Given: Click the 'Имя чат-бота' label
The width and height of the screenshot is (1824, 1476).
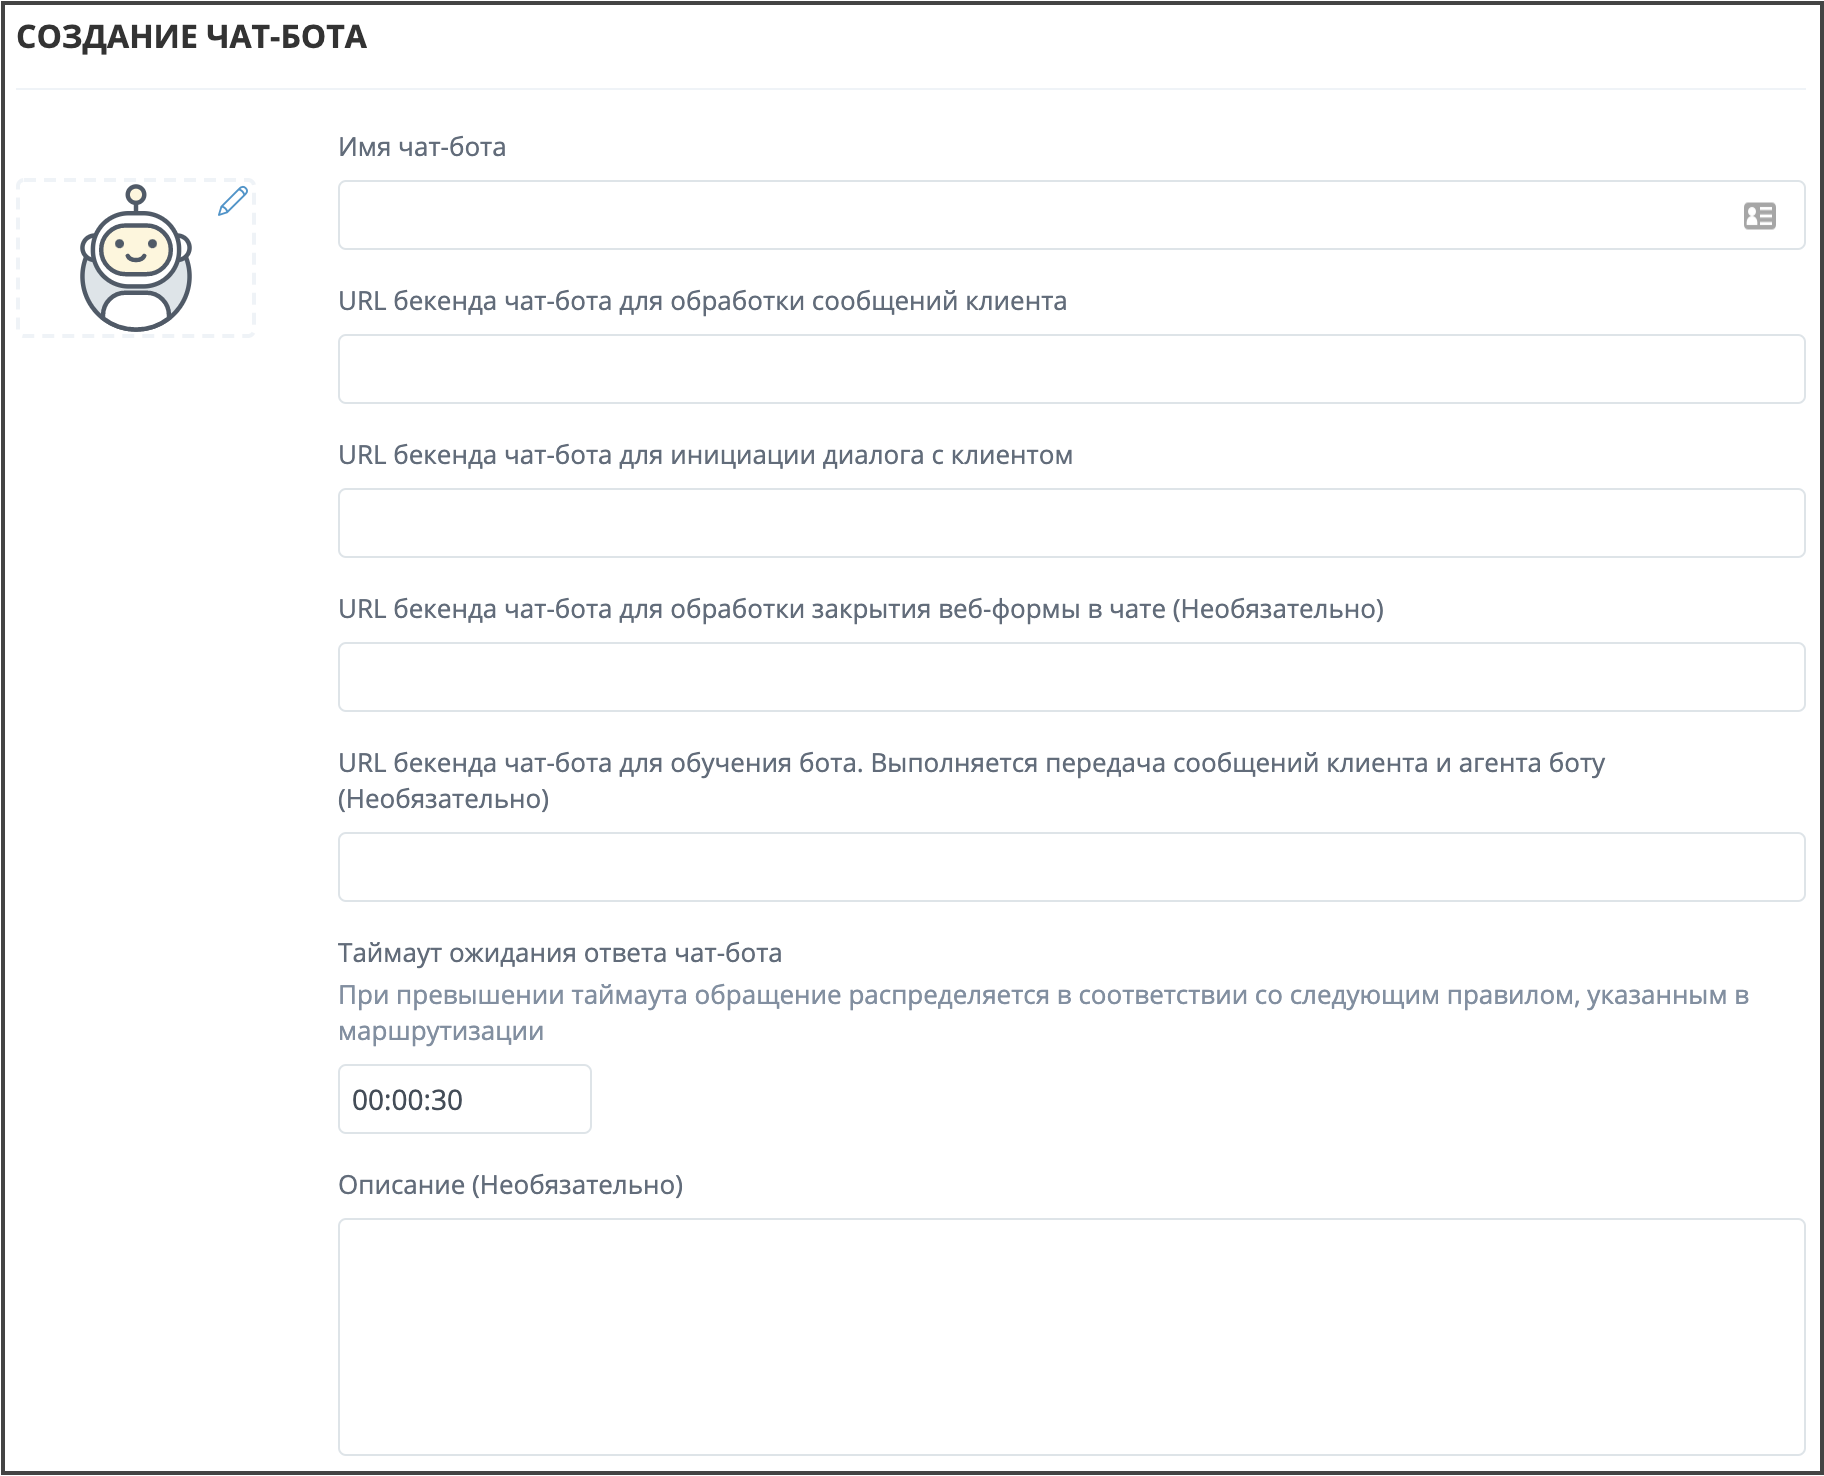Looking at the screenshot, I should [422, 148].
